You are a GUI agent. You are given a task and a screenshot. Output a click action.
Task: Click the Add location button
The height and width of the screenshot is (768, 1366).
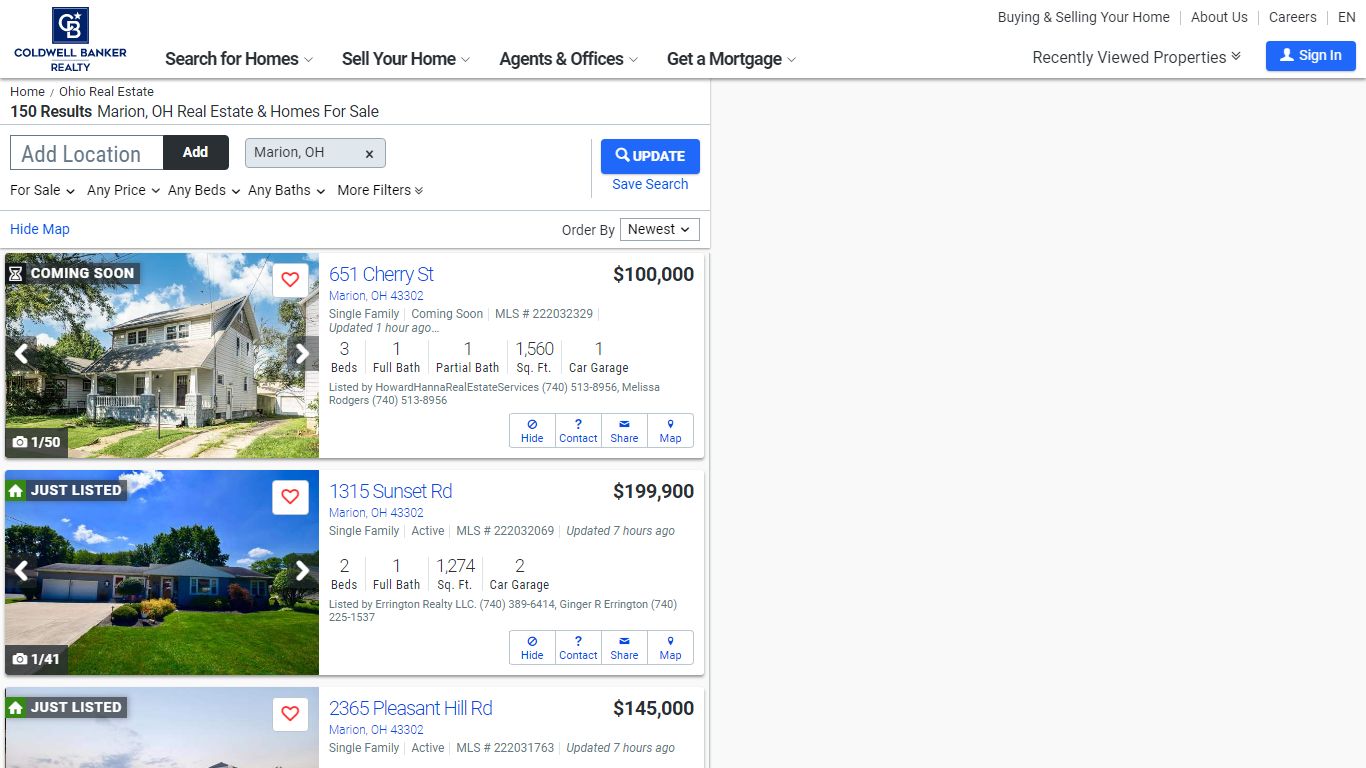(196, 152)
